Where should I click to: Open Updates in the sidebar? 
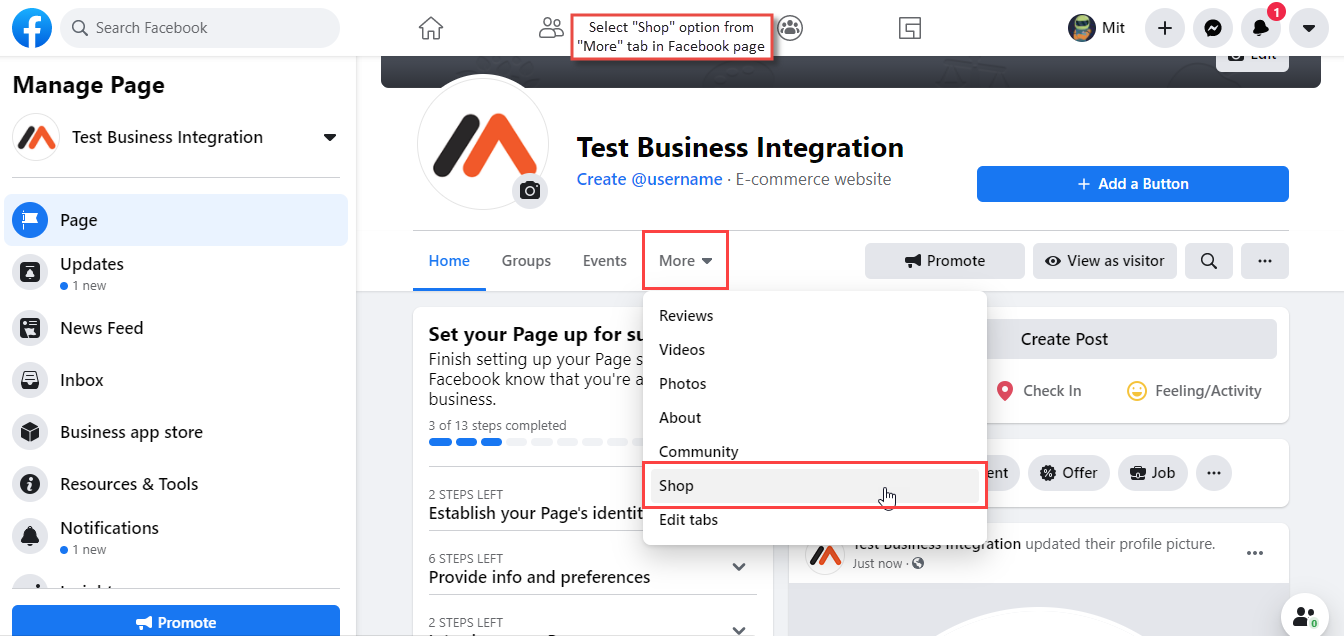(176, 272)
